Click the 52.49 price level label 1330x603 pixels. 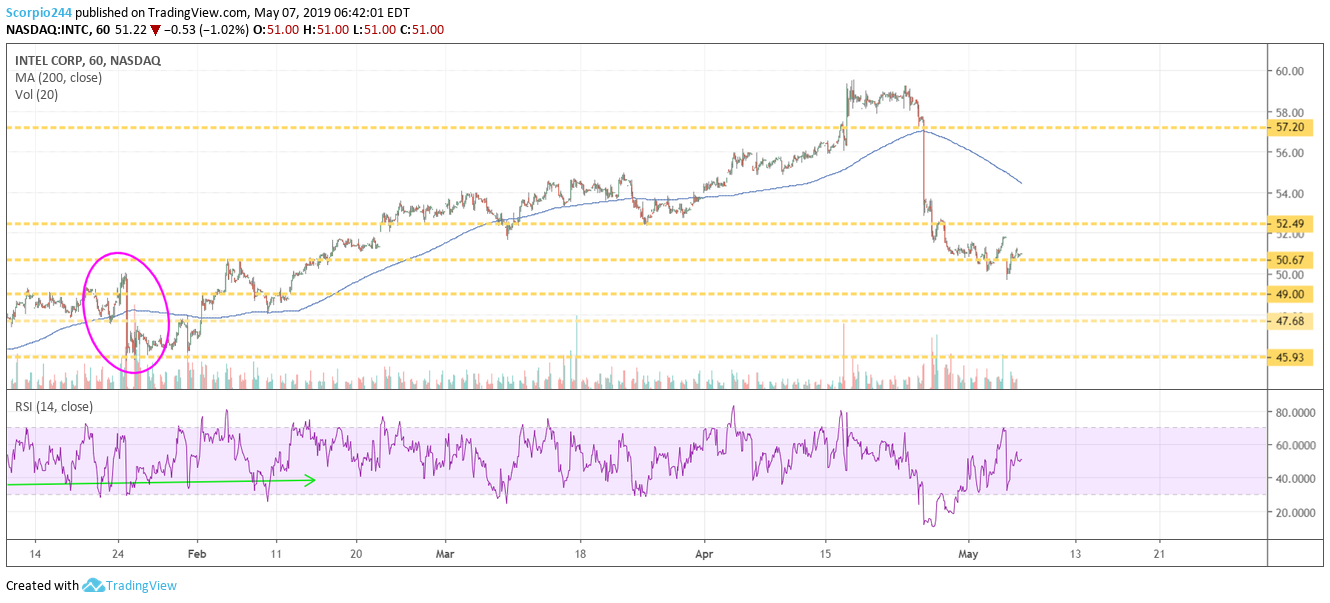1290,223
